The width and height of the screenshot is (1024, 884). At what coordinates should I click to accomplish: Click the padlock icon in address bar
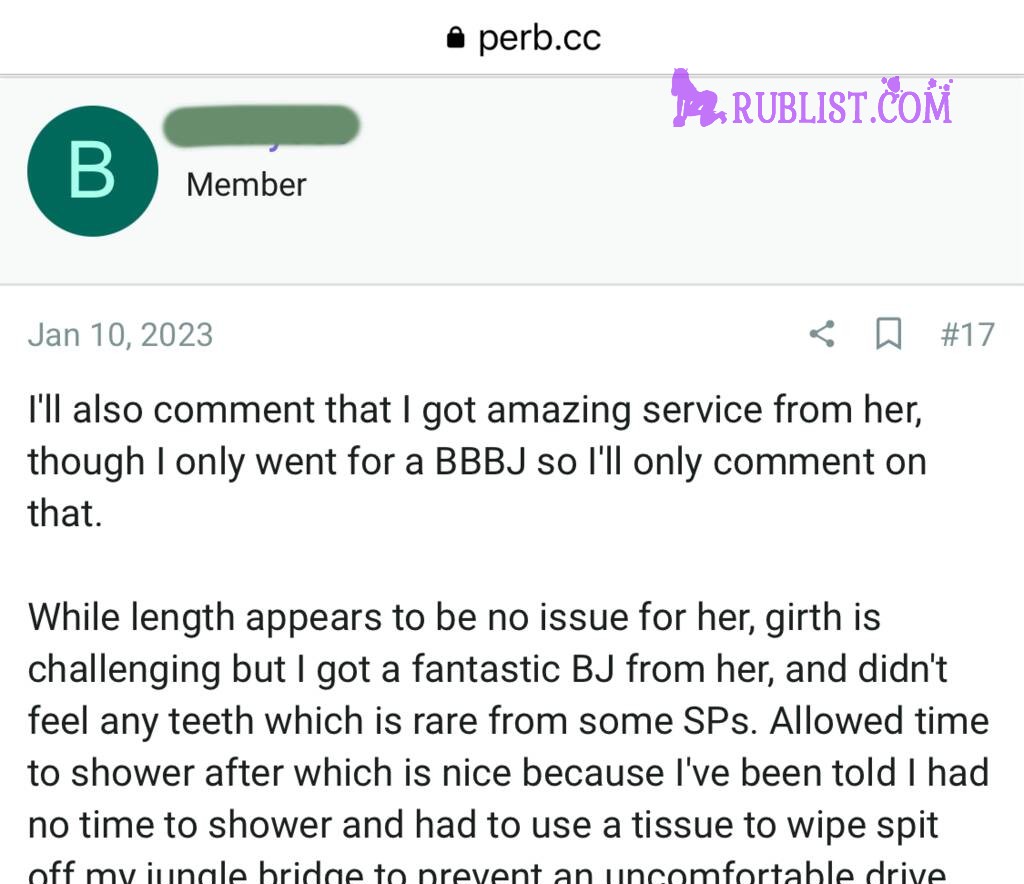click(x=456, y=38)
